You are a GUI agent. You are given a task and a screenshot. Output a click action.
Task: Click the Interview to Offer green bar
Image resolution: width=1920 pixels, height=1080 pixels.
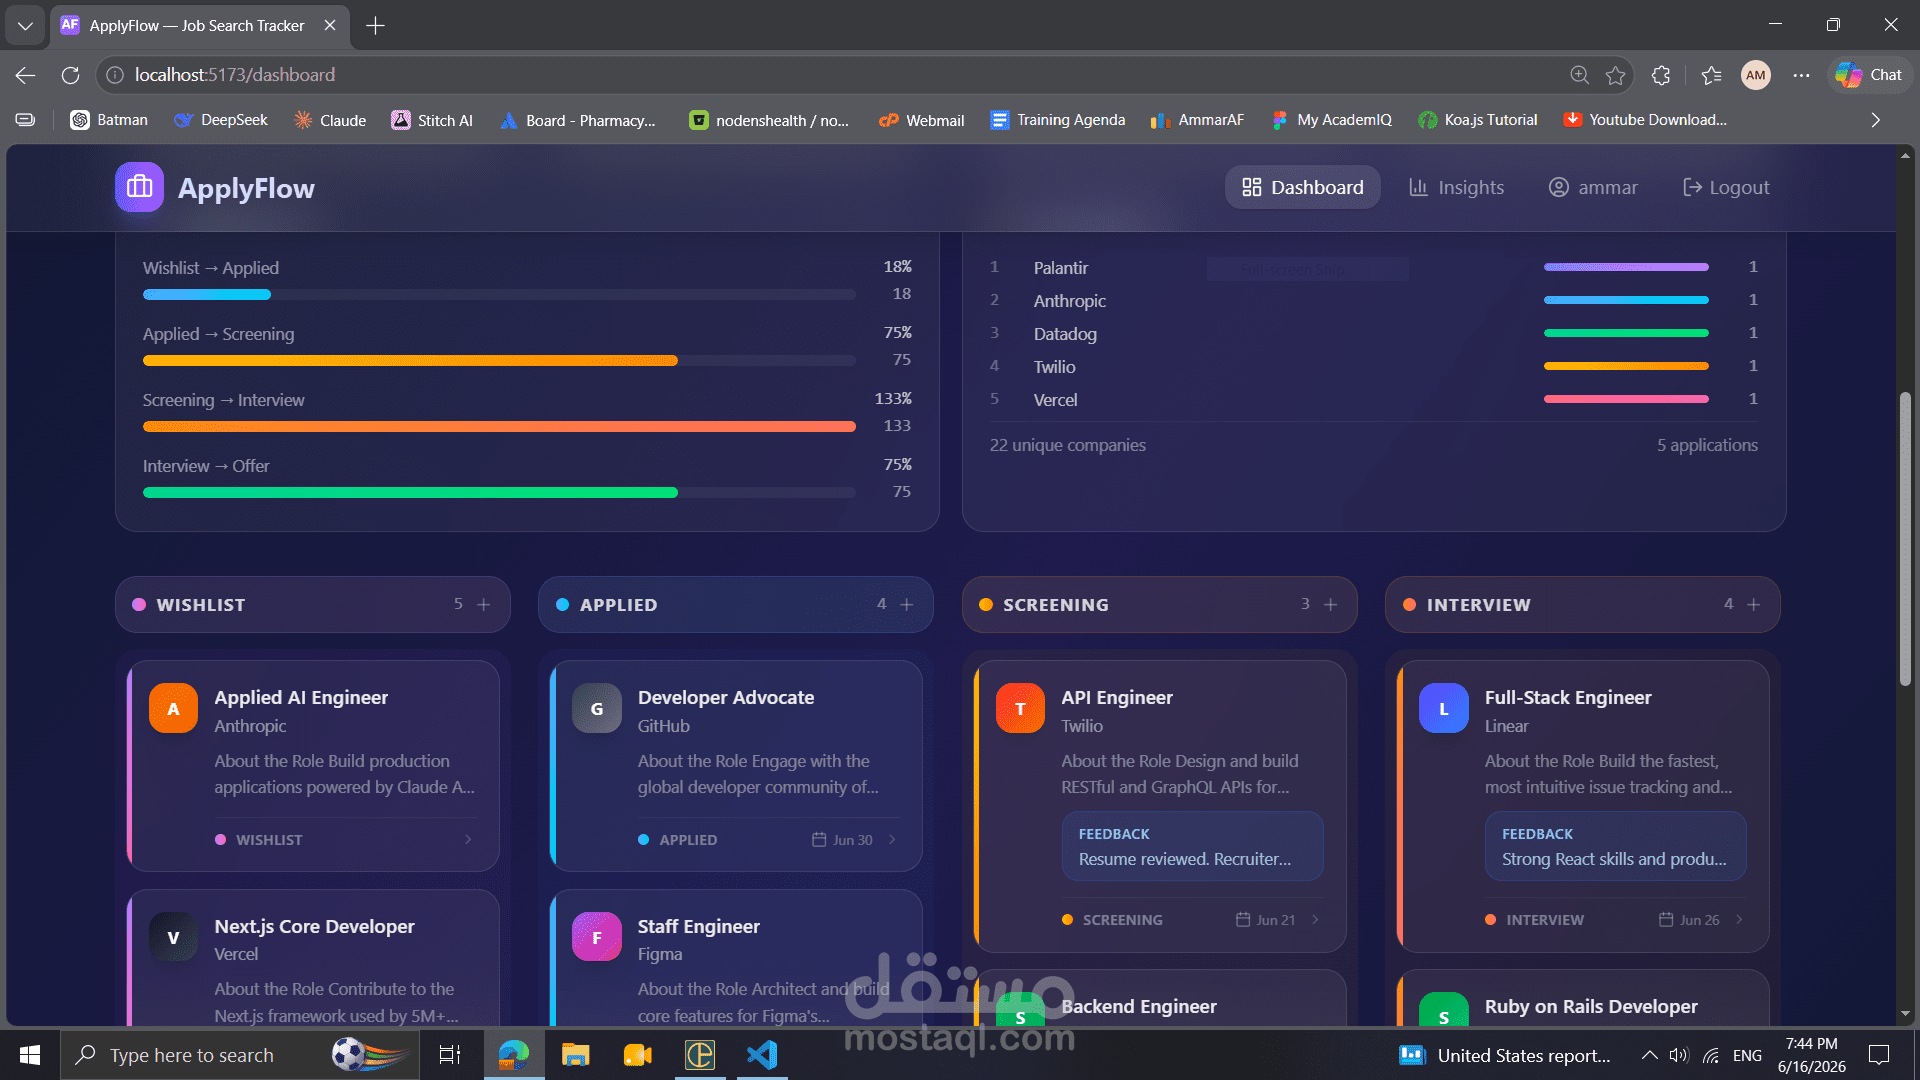pos(410,492)
